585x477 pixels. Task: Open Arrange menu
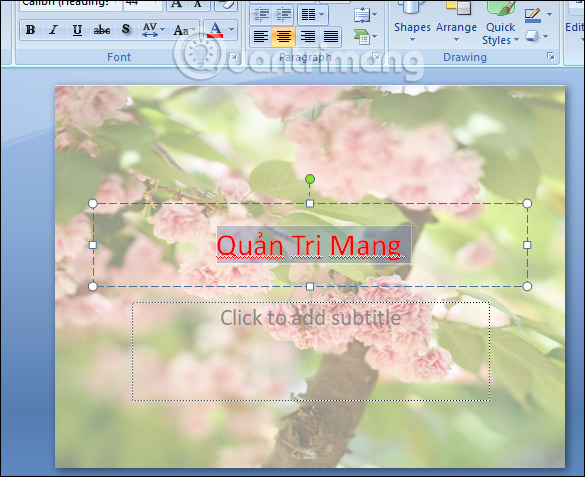click(456, 22)
